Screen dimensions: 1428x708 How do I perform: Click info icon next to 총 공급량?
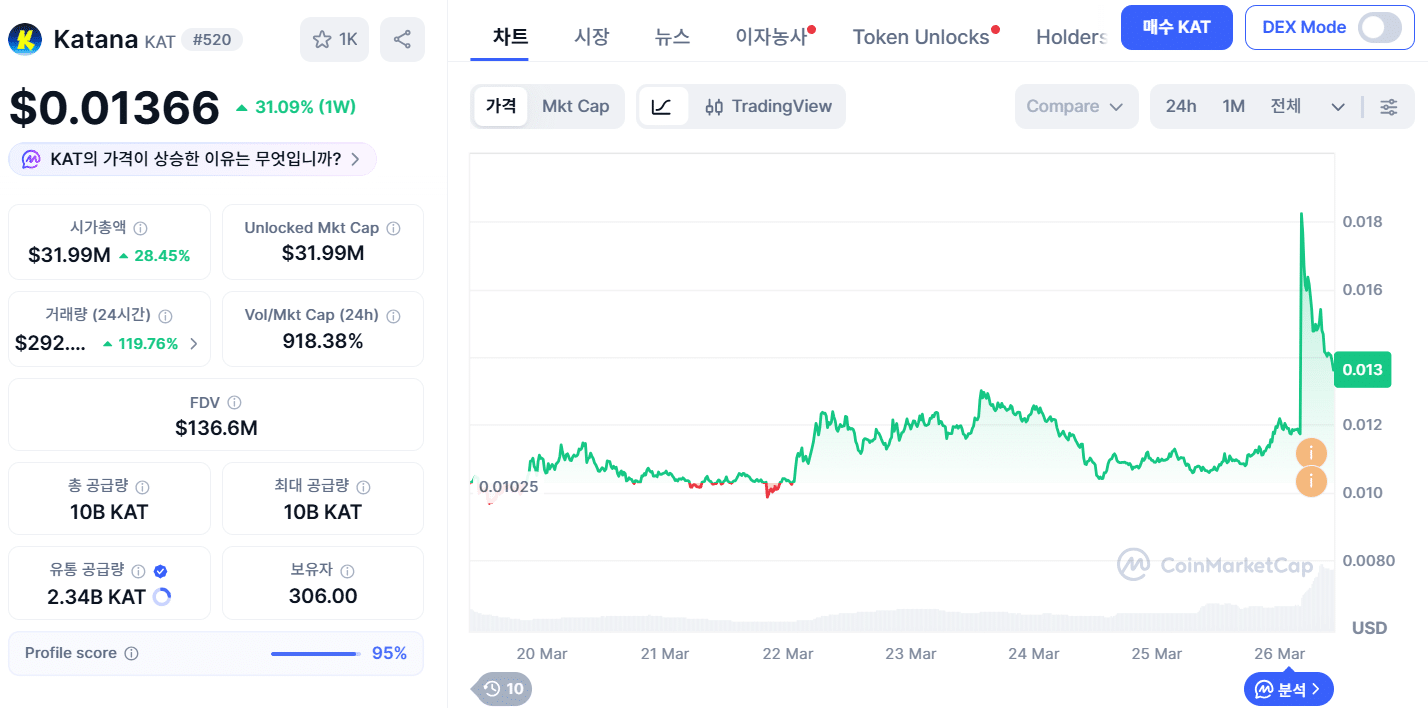(x=142, y=487)
